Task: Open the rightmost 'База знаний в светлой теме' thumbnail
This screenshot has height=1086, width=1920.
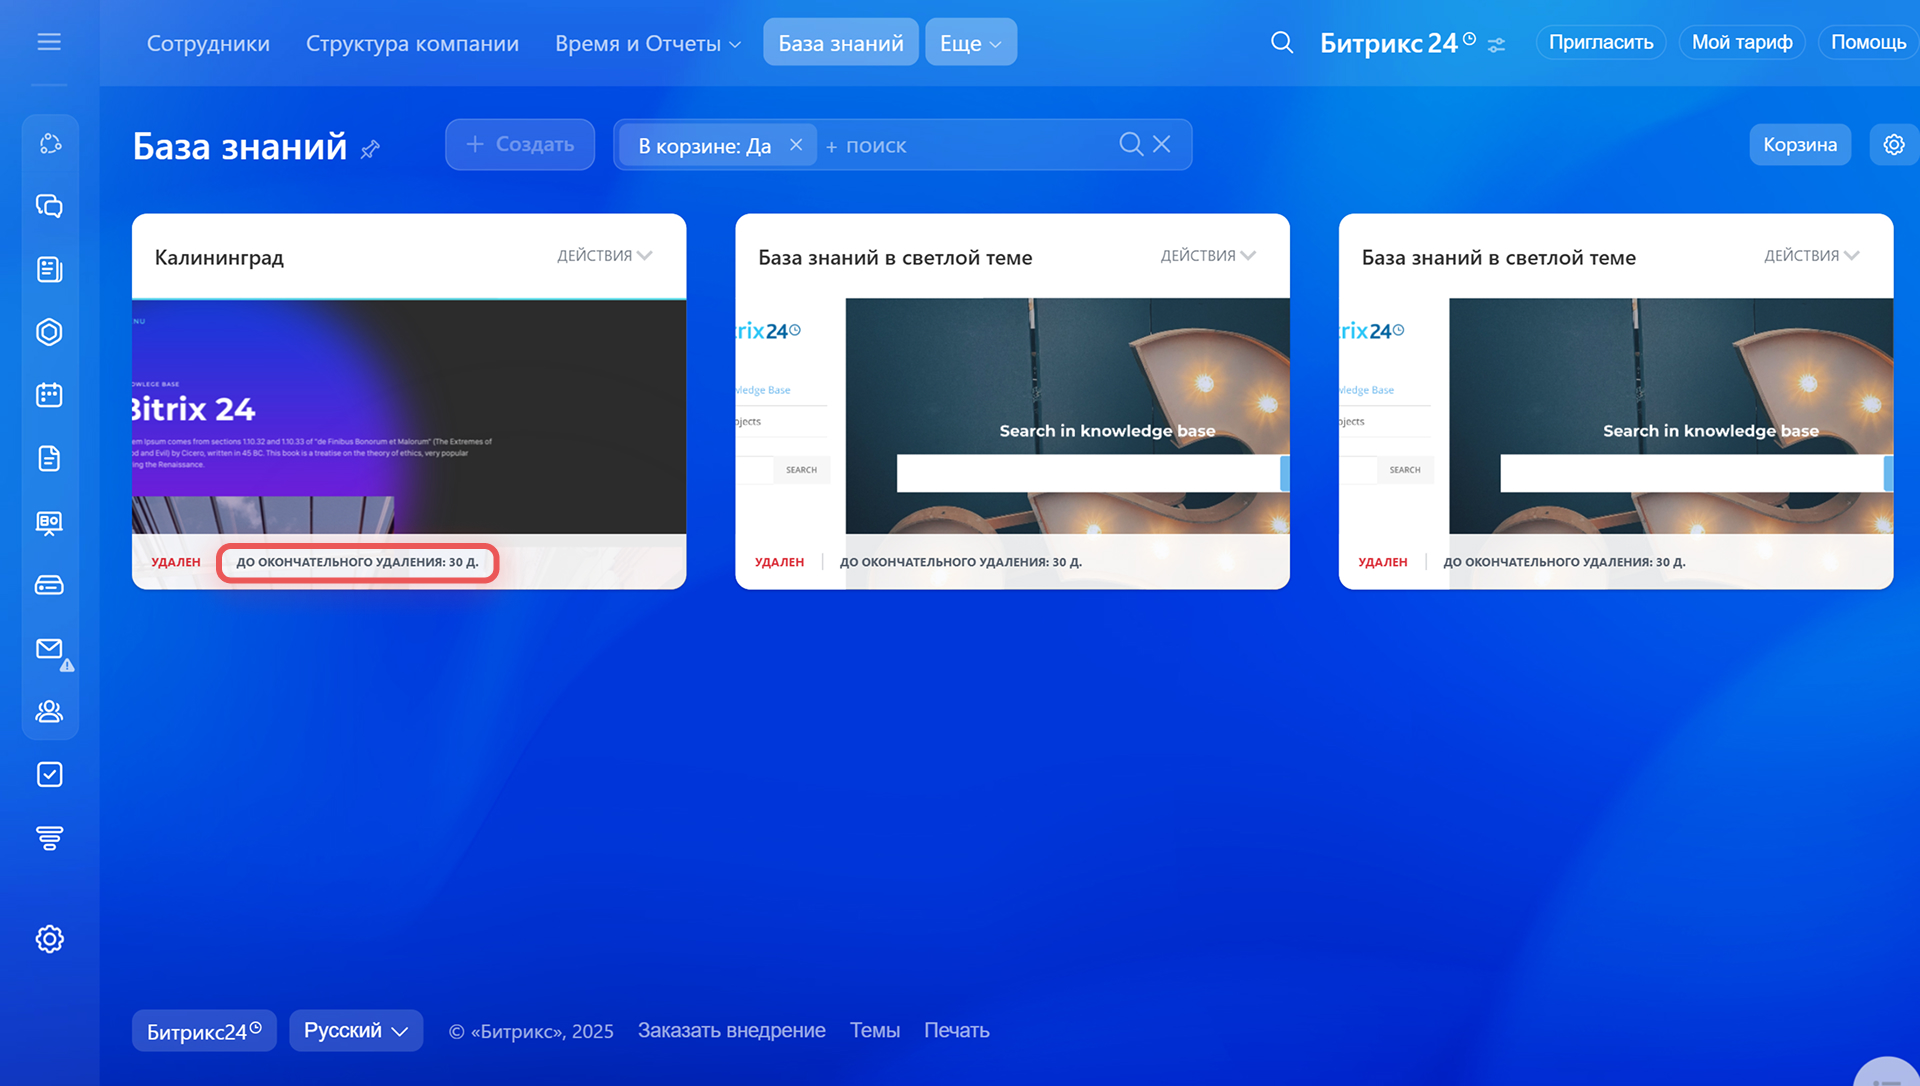Action: tap(1616, 416)
